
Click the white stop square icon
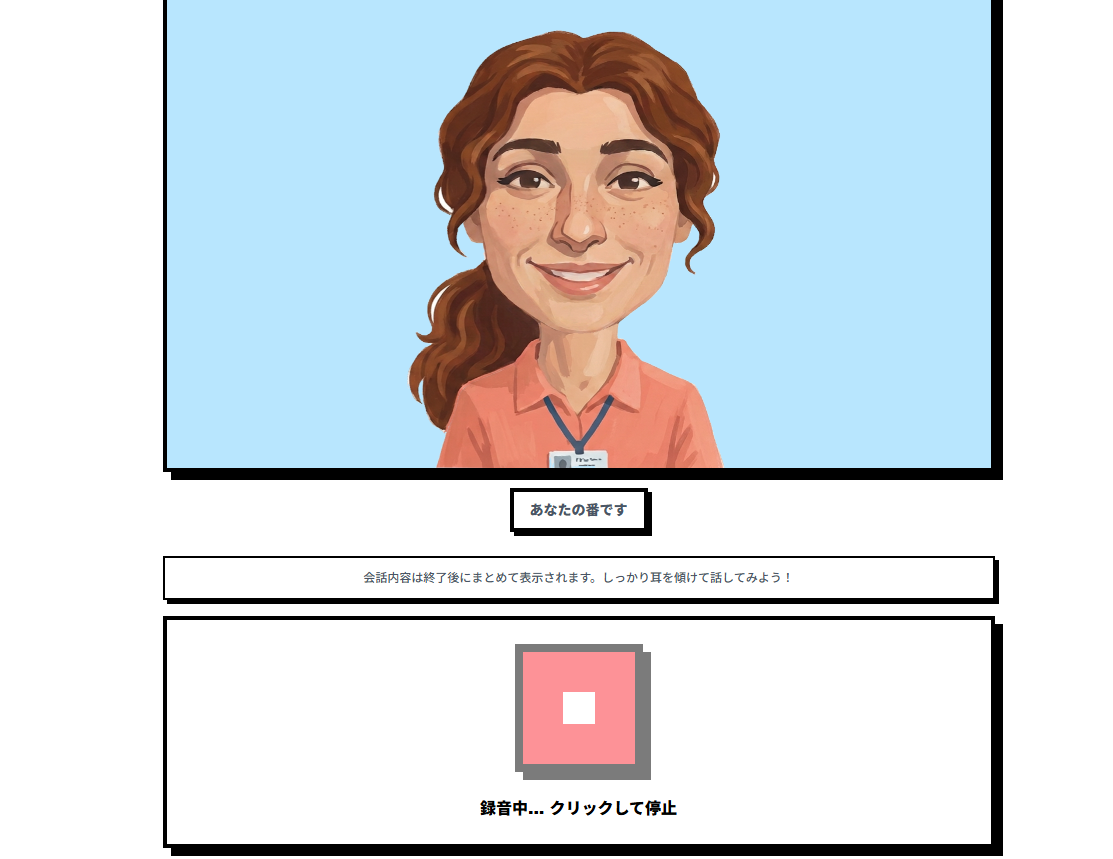579,708
